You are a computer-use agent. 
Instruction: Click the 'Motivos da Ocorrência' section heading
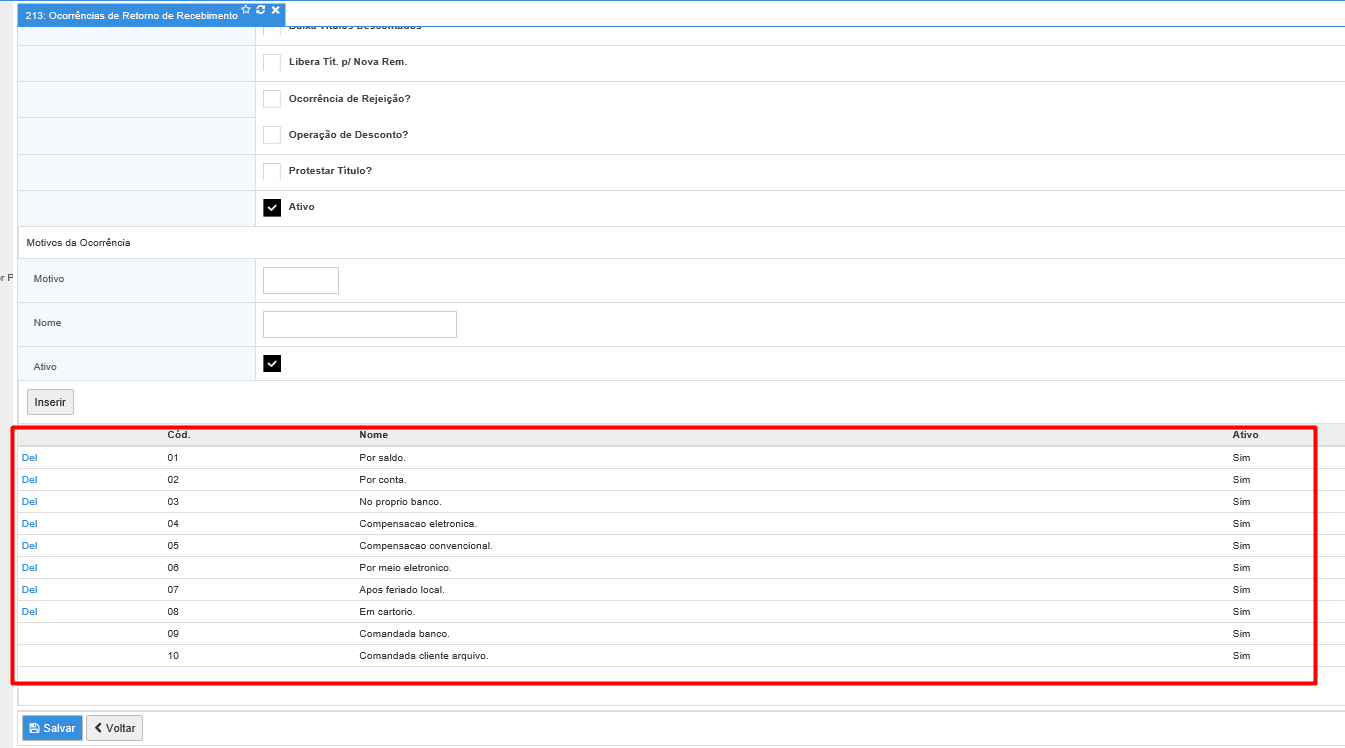[78, 243]
